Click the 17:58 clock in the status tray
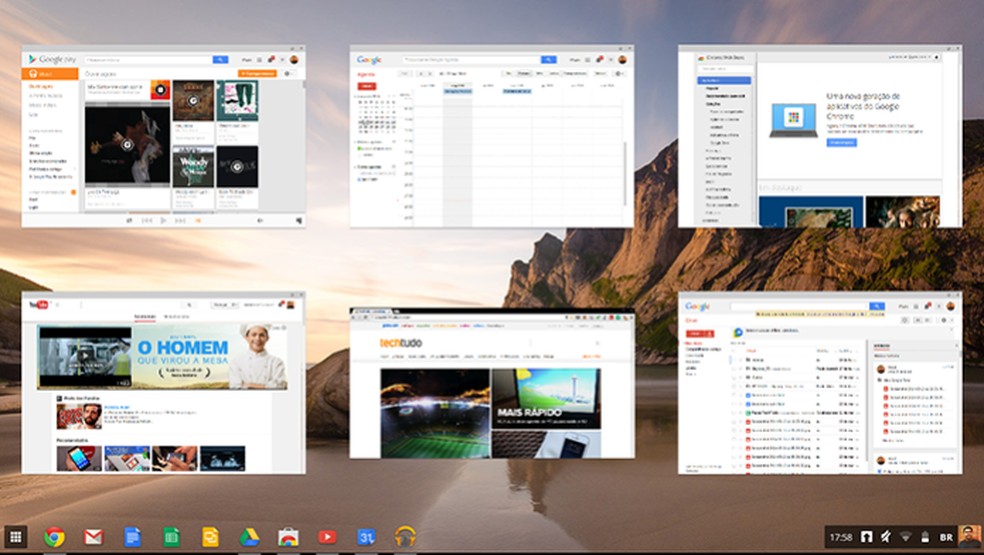Viewport: 984px width, 555px height. coord(841,537)
